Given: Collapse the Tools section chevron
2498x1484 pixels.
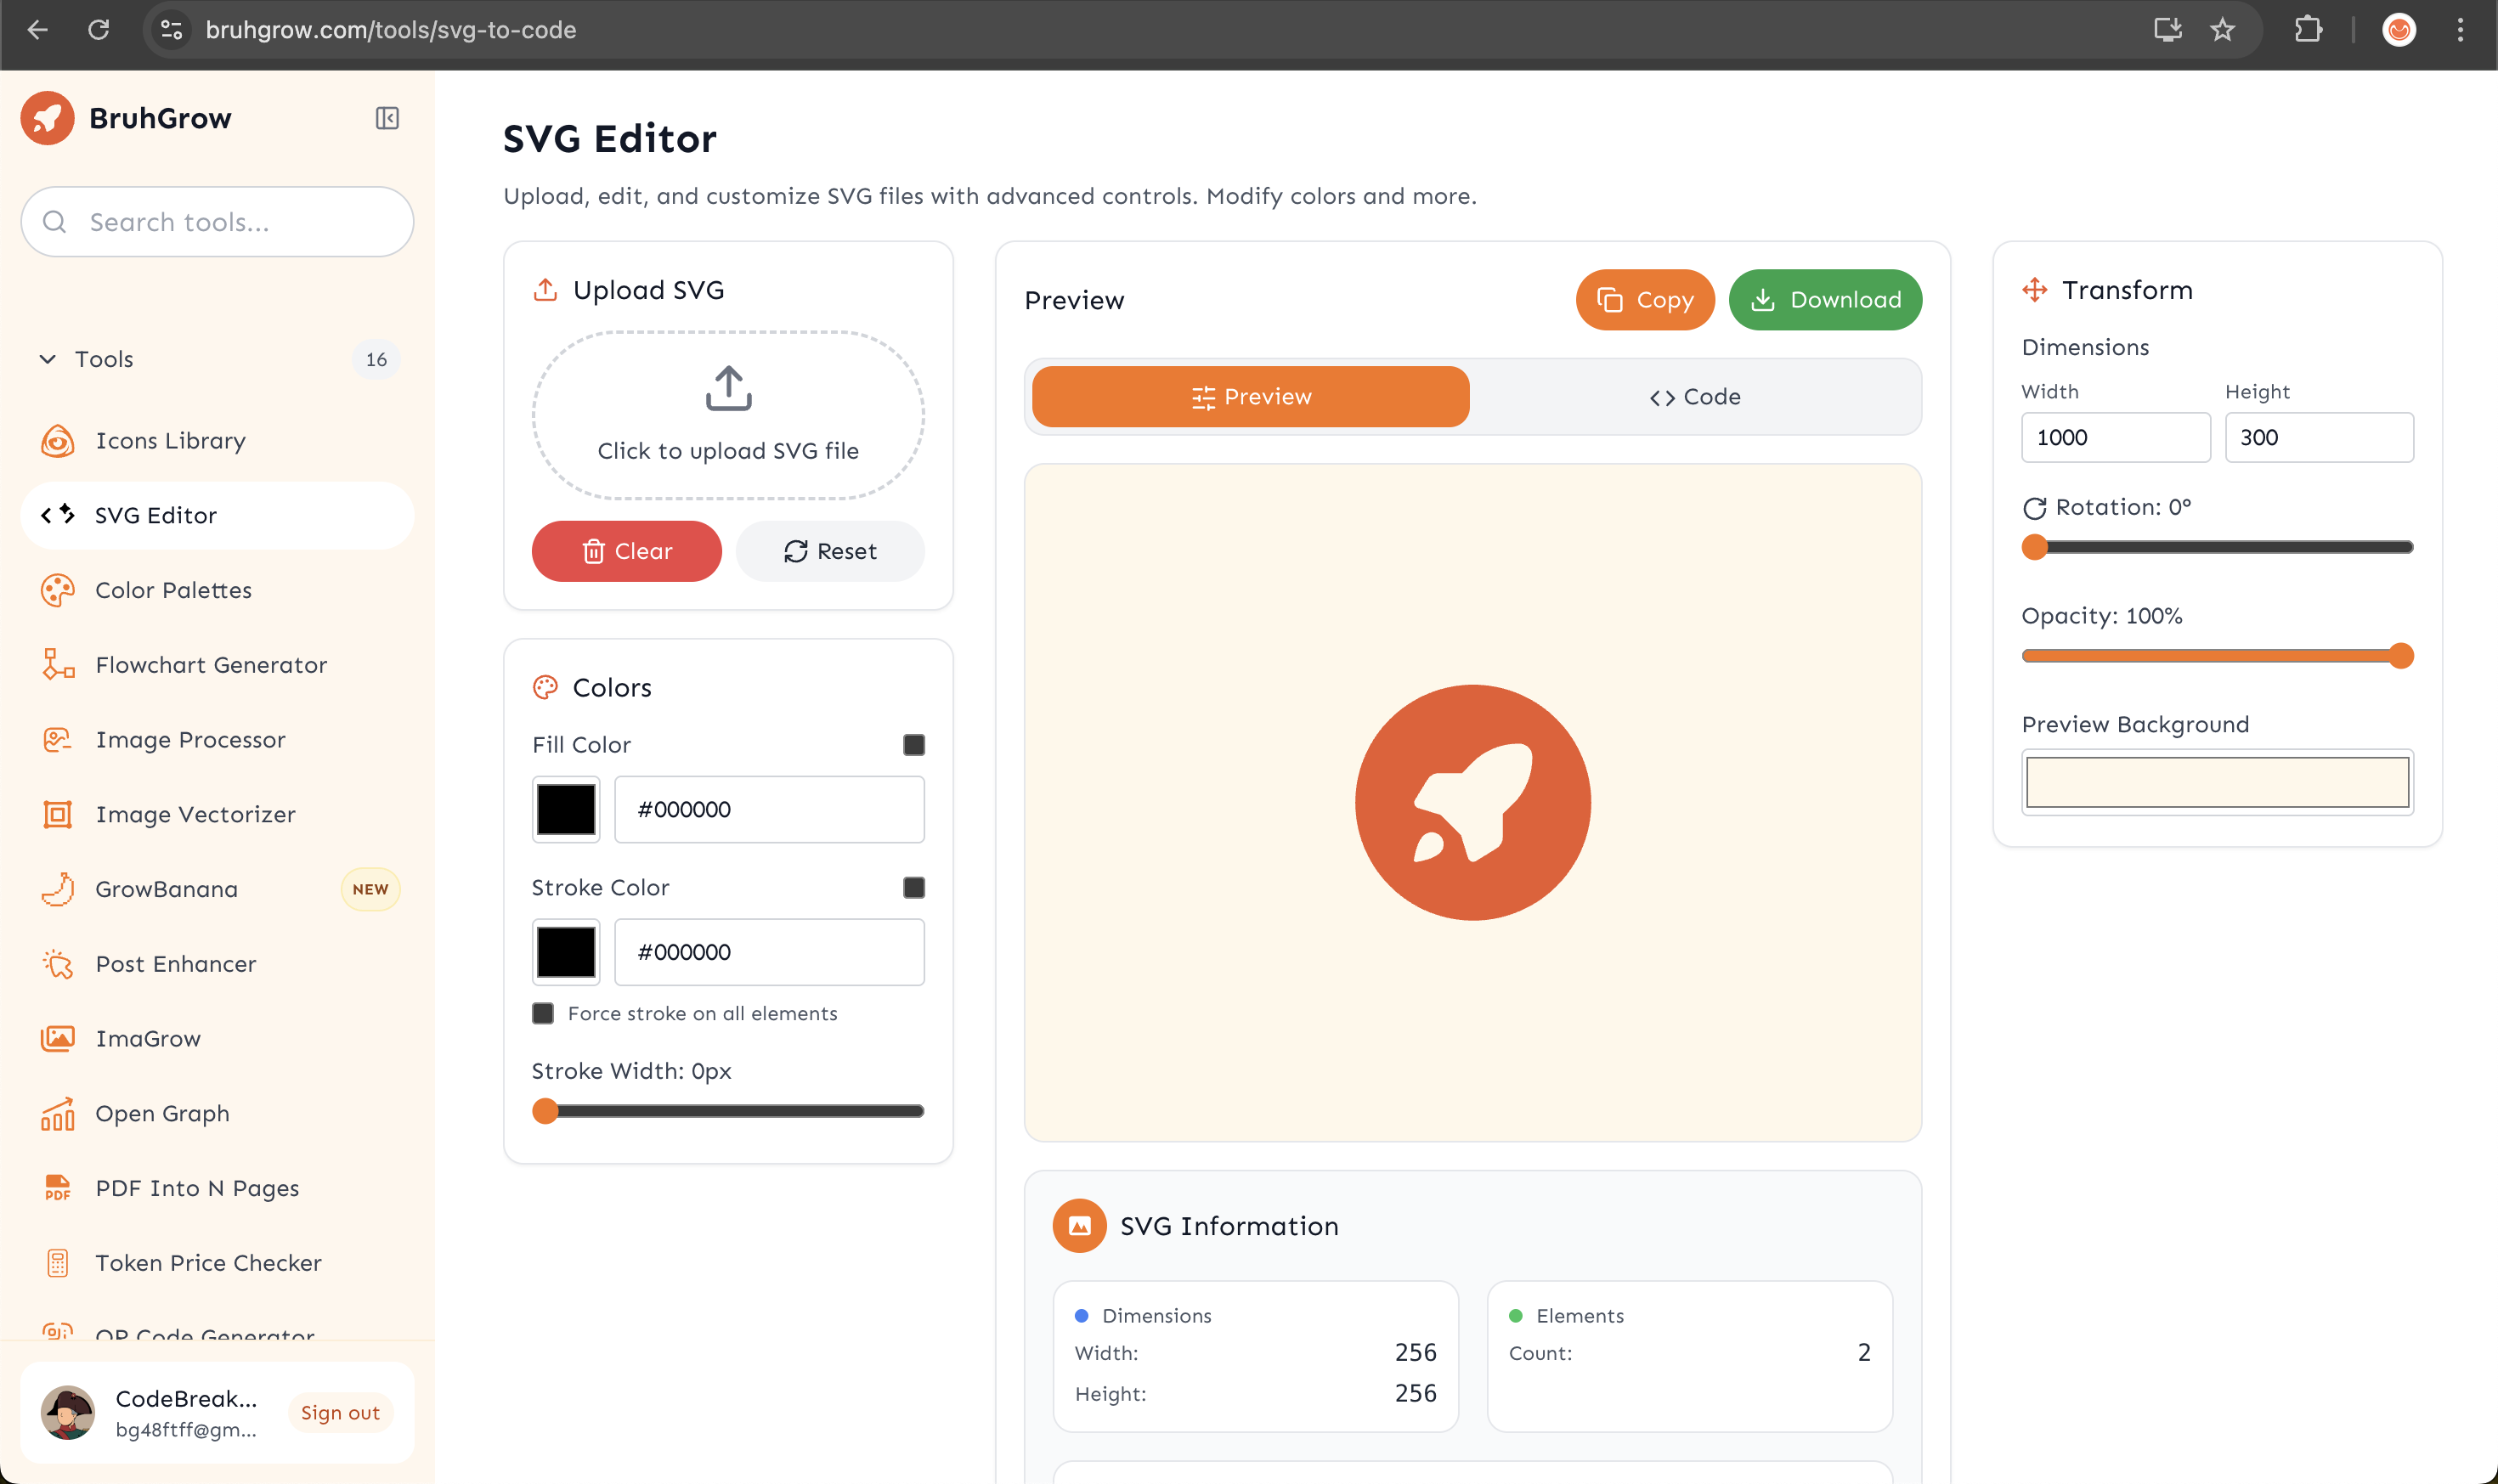Looking at the screenshot, I should [47, 359].
